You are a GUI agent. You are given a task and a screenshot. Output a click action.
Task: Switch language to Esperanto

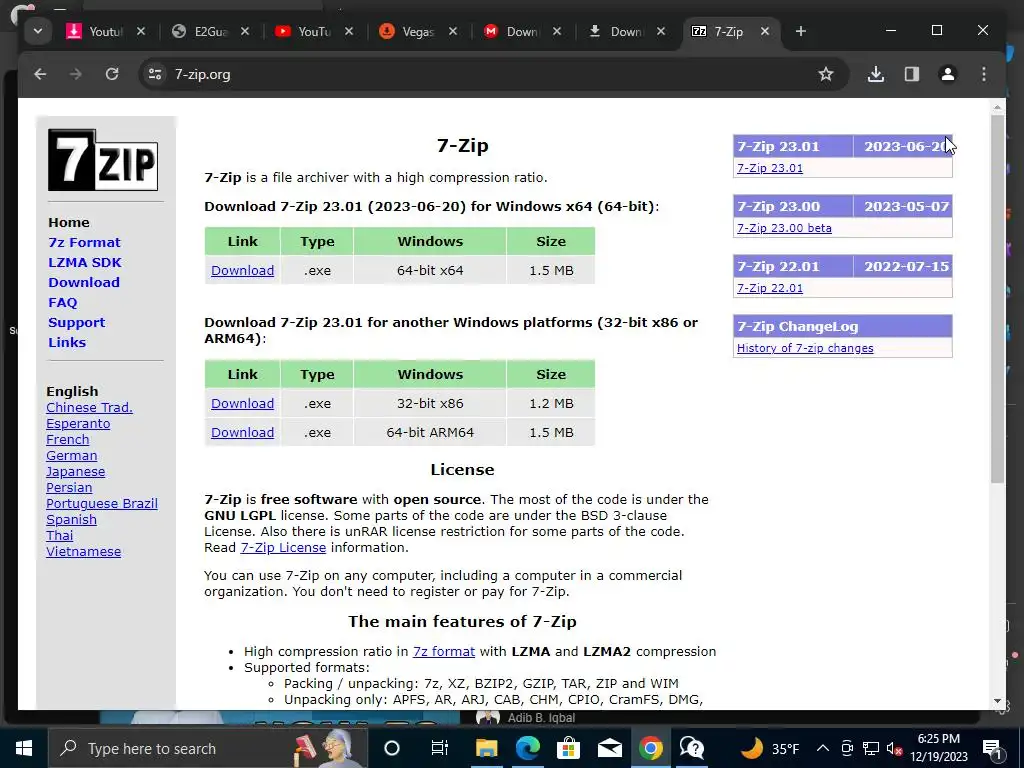pos(78,424)
